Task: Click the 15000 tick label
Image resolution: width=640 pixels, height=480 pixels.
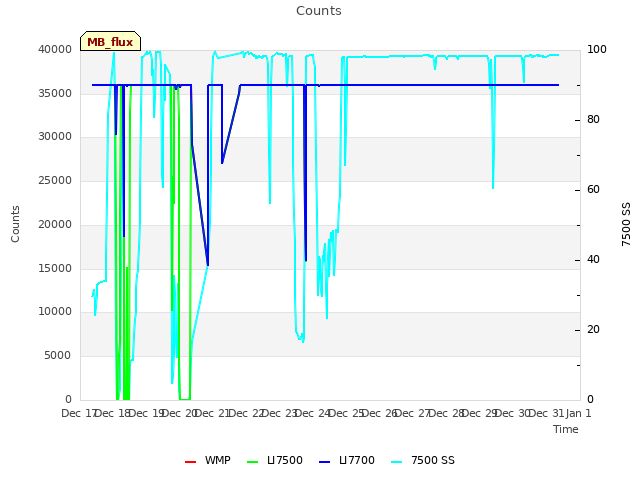Action: click(x=55, y=268)
